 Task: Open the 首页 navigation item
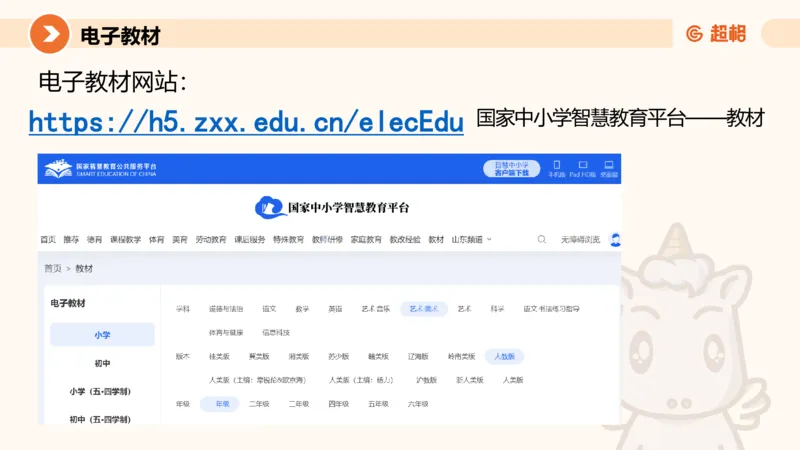click(x=48, y=239)
